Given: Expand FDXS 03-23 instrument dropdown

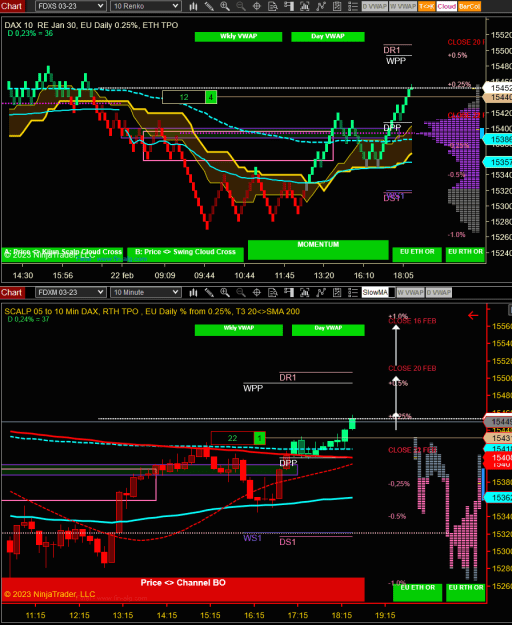Looking at the screenshot, I should (x=71, y=6).
